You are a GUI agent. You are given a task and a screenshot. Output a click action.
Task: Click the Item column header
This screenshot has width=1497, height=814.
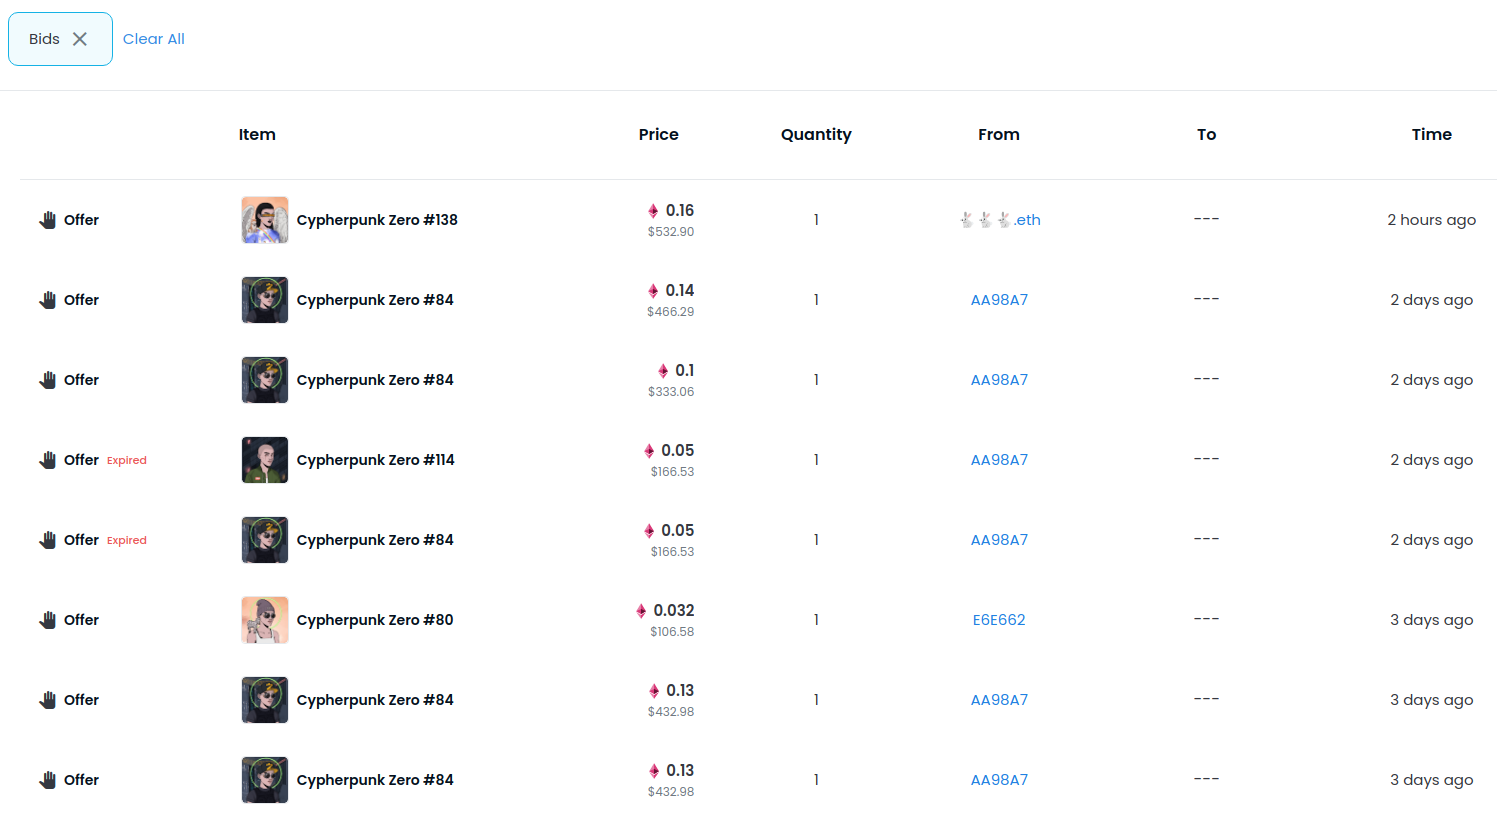(257, 134)
